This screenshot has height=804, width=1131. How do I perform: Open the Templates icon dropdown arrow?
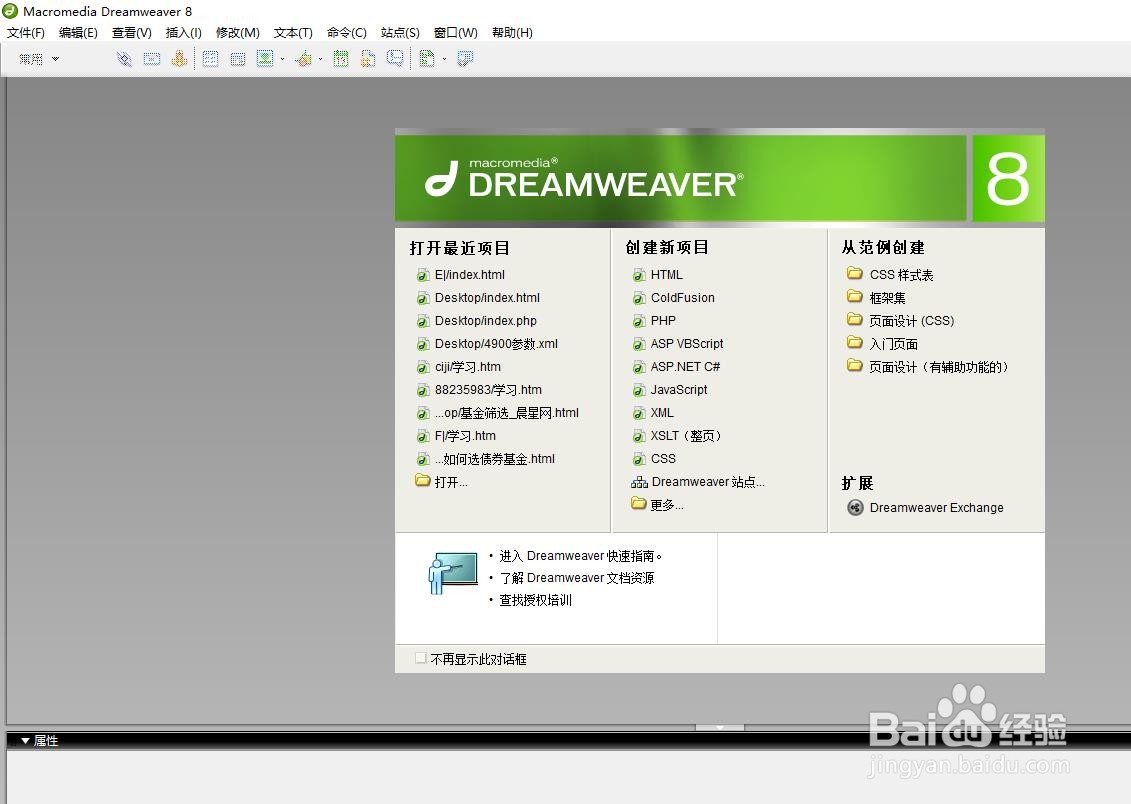pos(444,59)
